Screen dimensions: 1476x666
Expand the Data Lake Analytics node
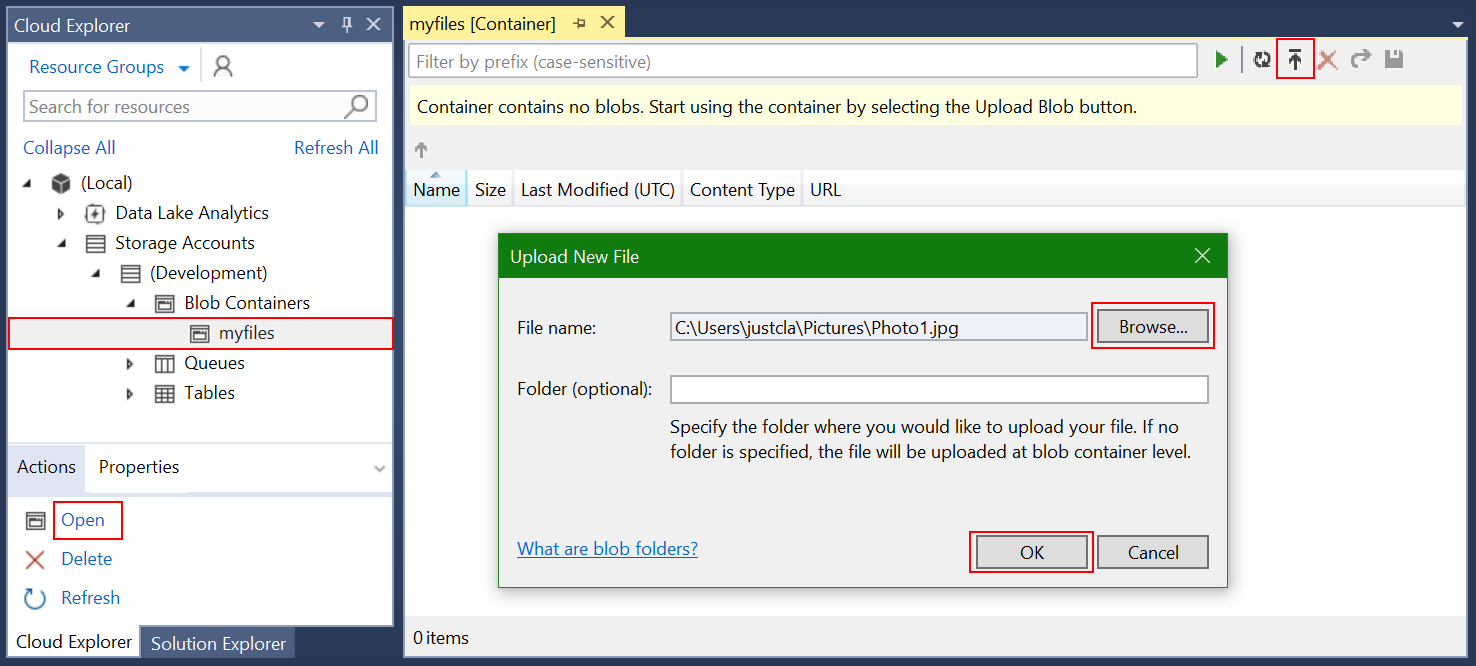point(61,213)
